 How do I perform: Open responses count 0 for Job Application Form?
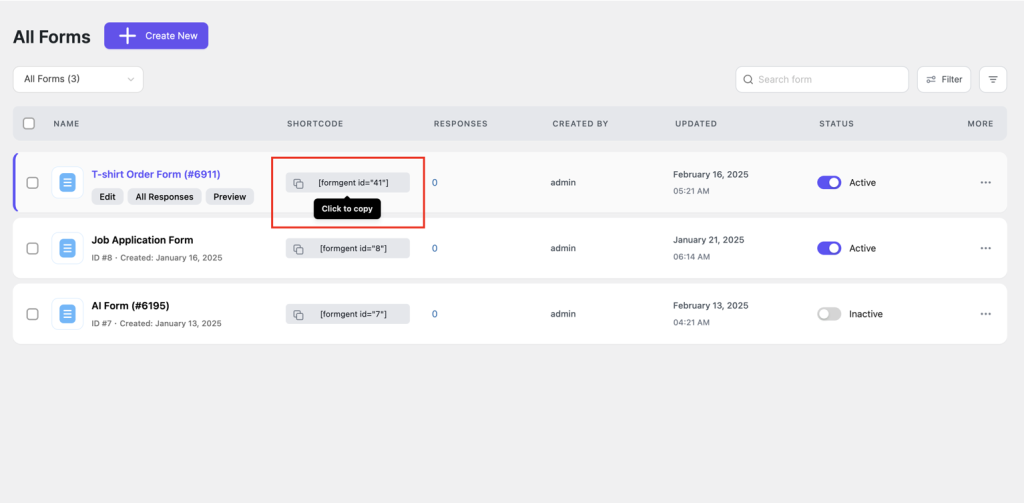[434, 248]
